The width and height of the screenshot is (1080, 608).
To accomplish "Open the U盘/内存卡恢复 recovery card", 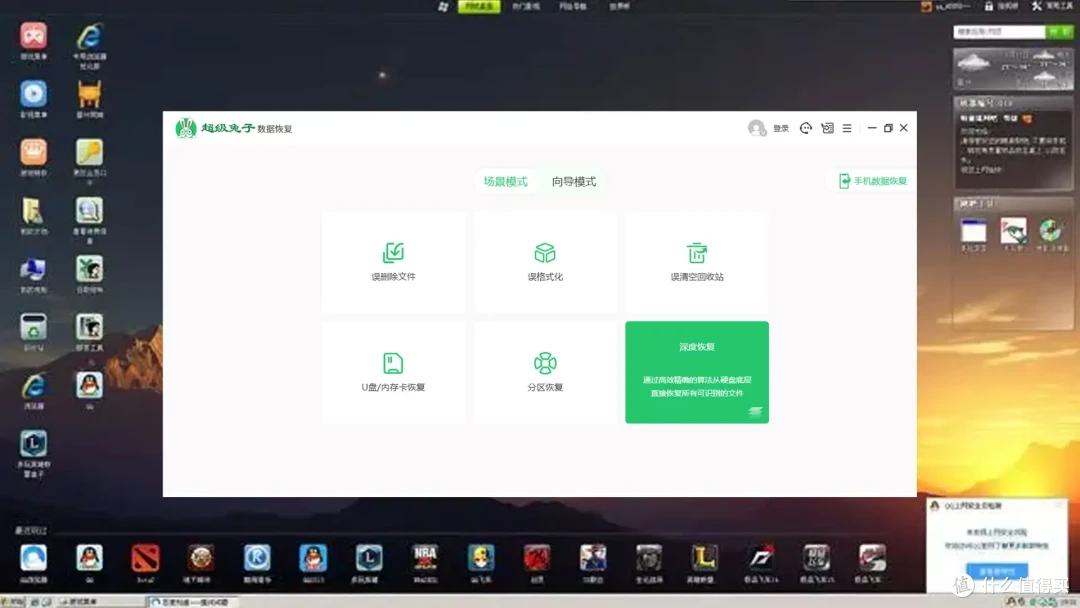I will [x=393, y=372].
